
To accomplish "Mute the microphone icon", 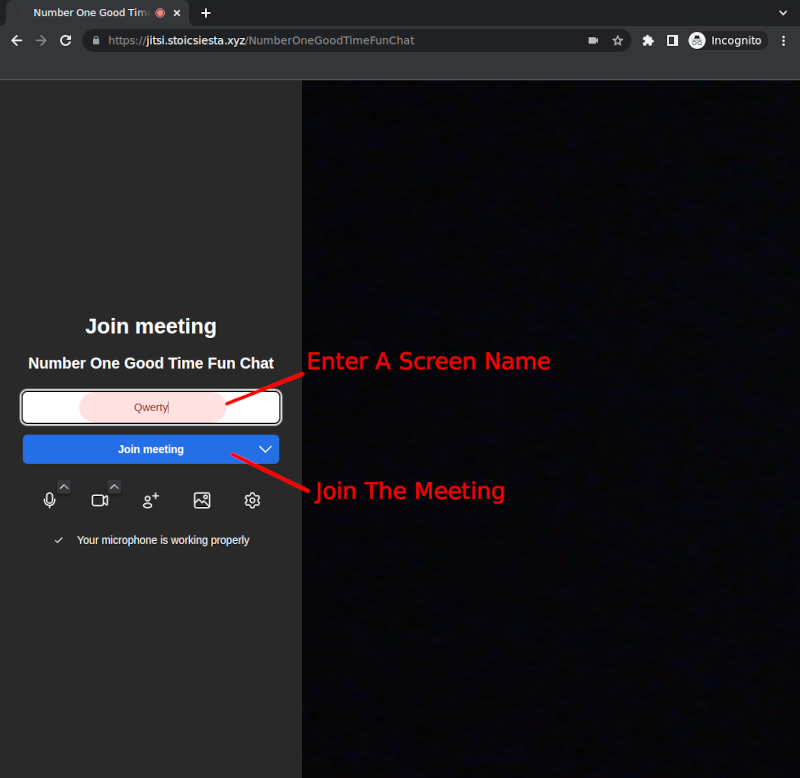I will (49, 500).
